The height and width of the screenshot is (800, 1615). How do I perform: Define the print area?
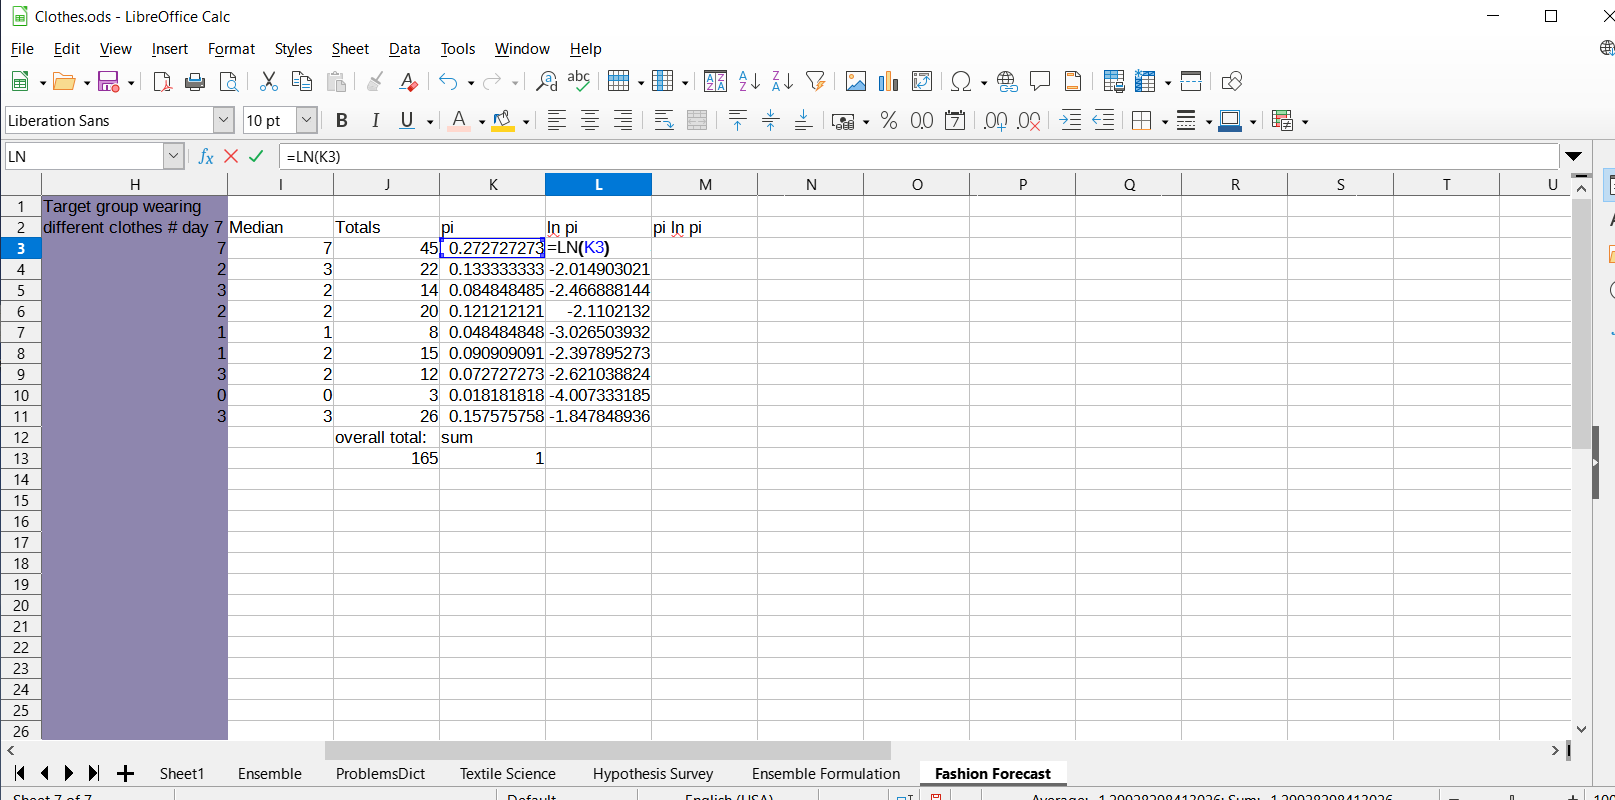pyautogui.click(x=1114, y=82)
